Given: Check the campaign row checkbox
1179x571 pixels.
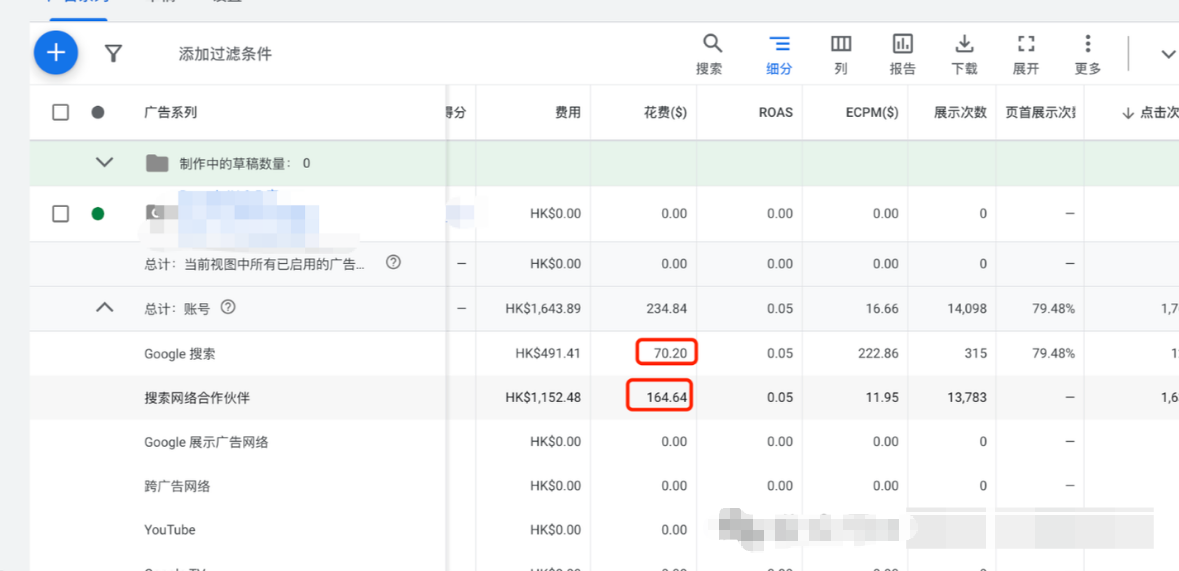Looking at the screenshot, I should coord(60,214).
